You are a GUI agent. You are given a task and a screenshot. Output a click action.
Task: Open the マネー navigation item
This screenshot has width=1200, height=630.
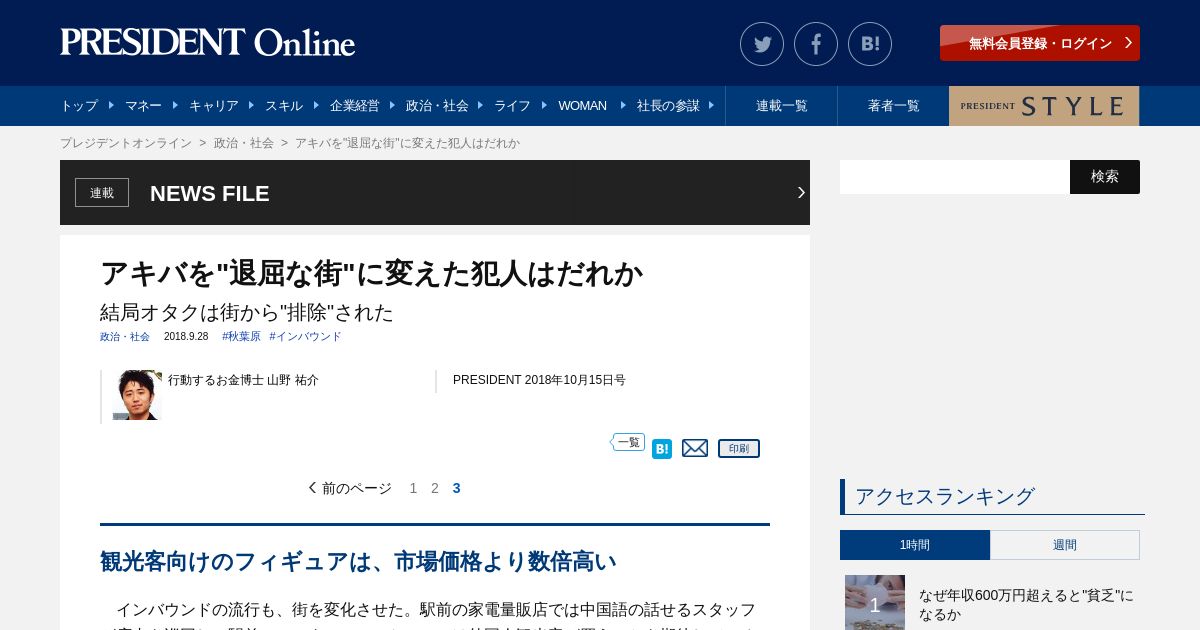click(x=143, y=106)
